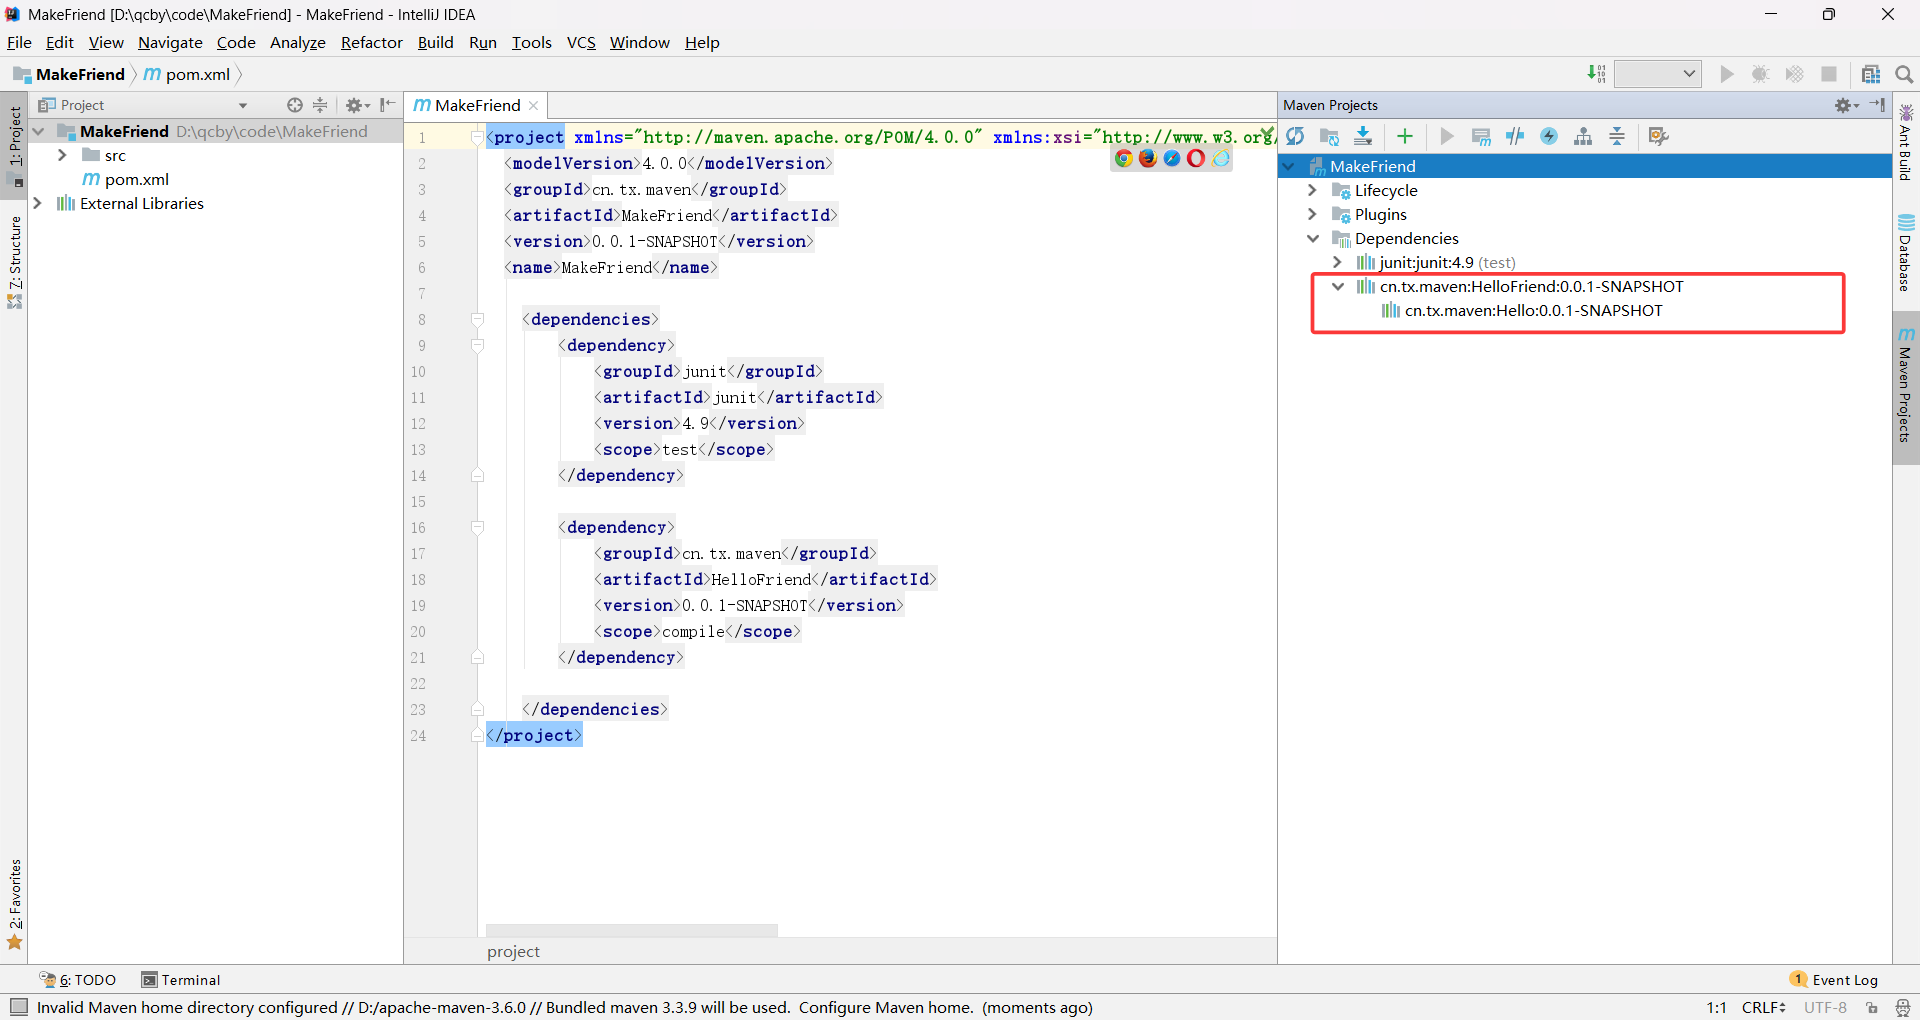1920x1020 pixels.
Task: Open in Firefox browser icon
Action: (x=1148, y=158)
